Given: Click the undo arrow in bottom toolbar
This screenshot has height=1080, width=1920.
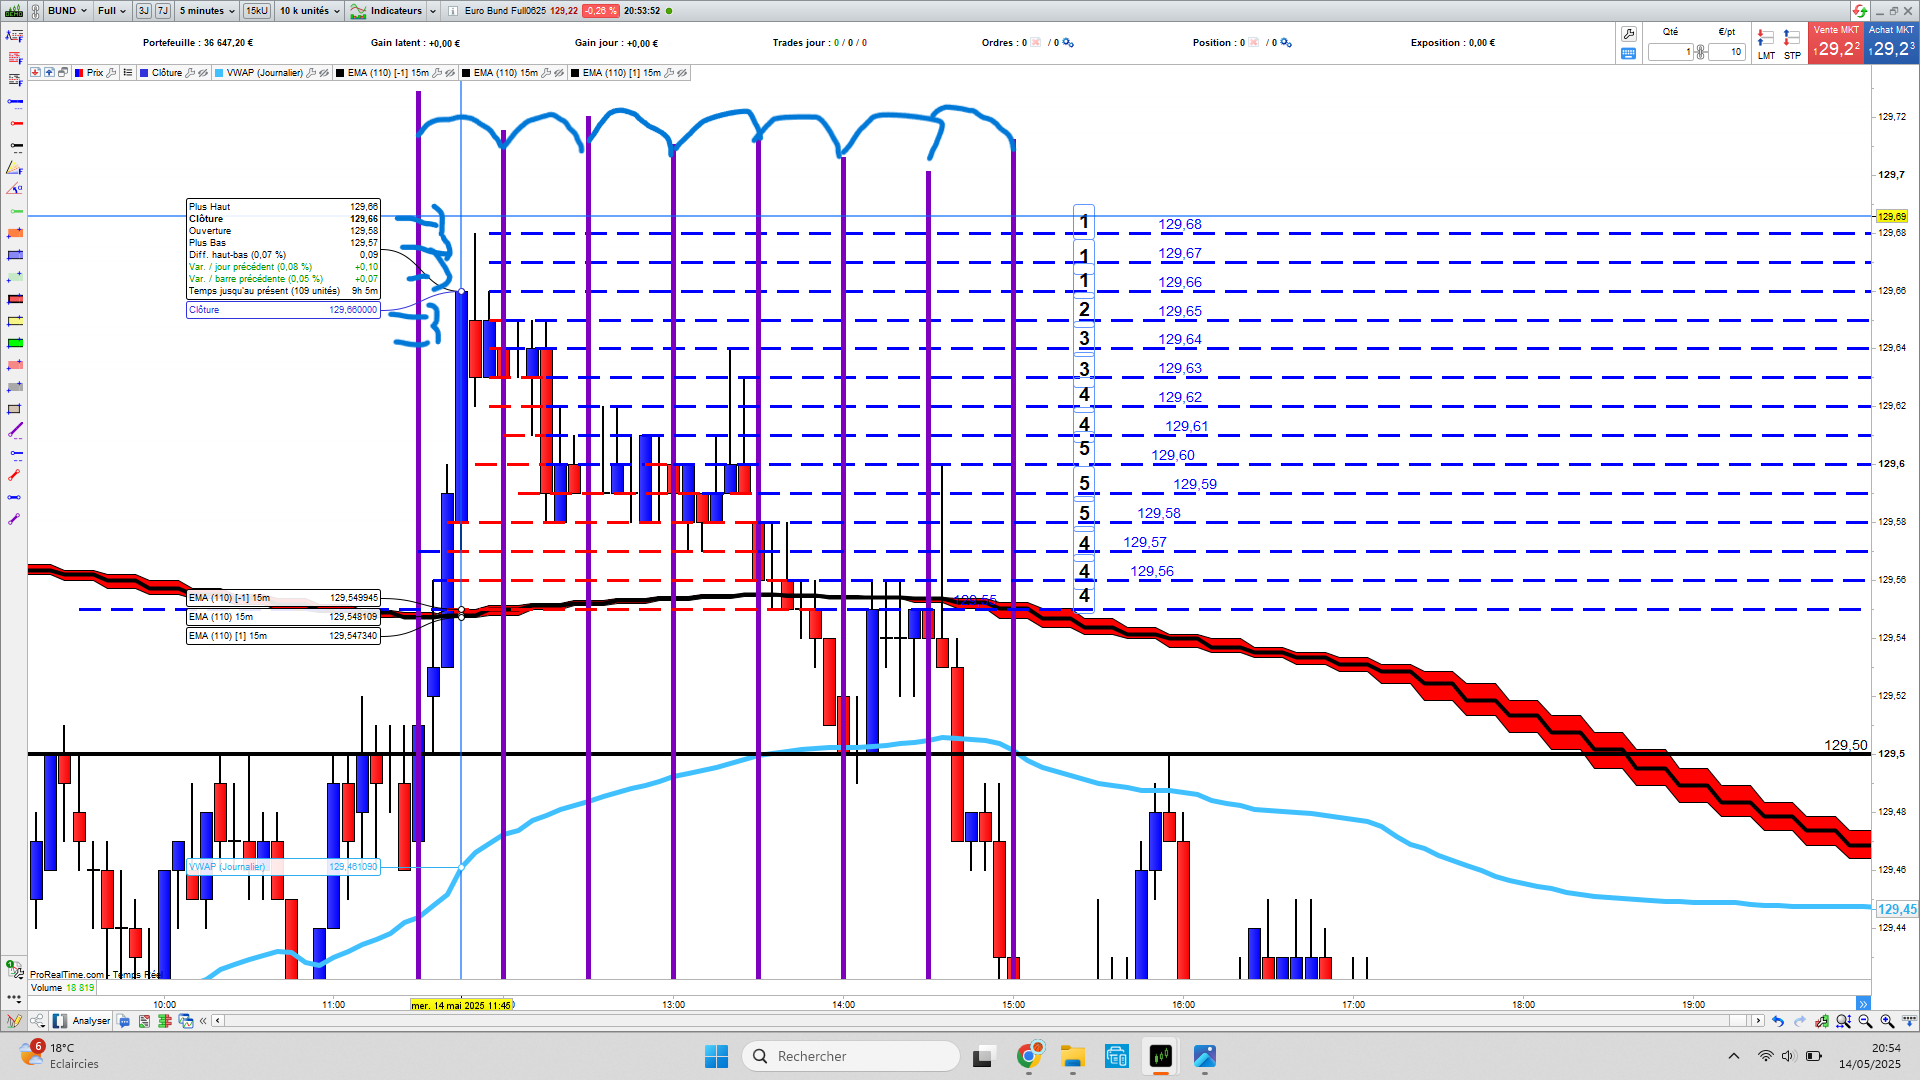Looking at the screenshot, I should (1777, 1021).
